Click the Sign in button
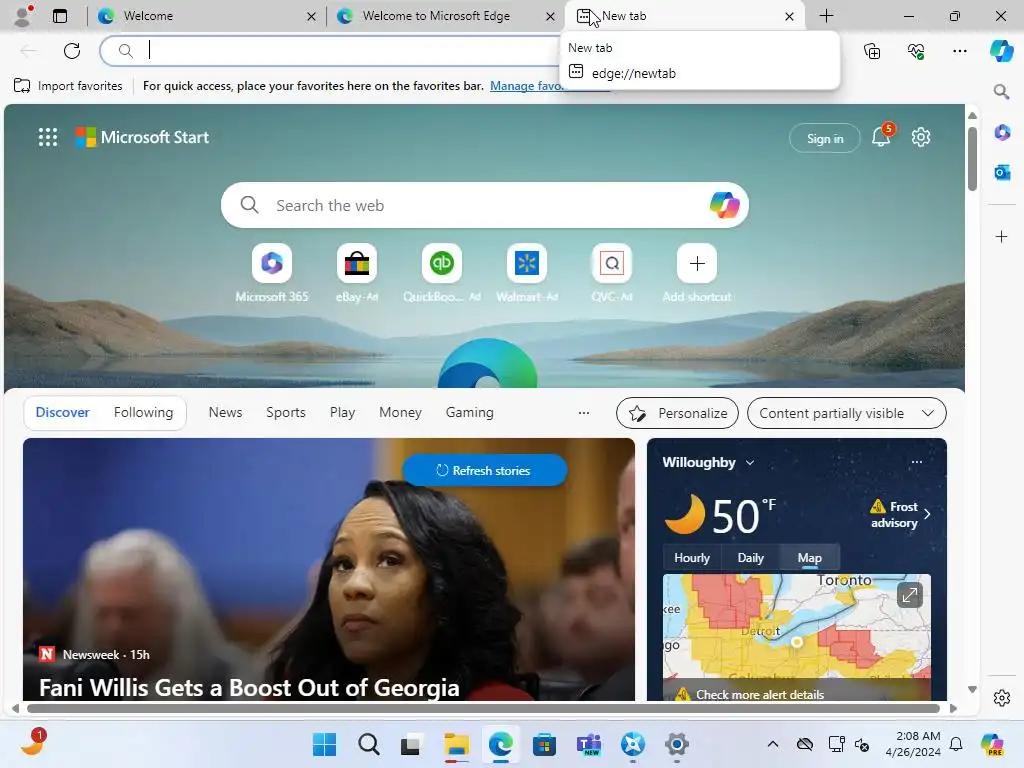Screen dimensions: 1024x768 pyautogui.click(x=825, y=138)
